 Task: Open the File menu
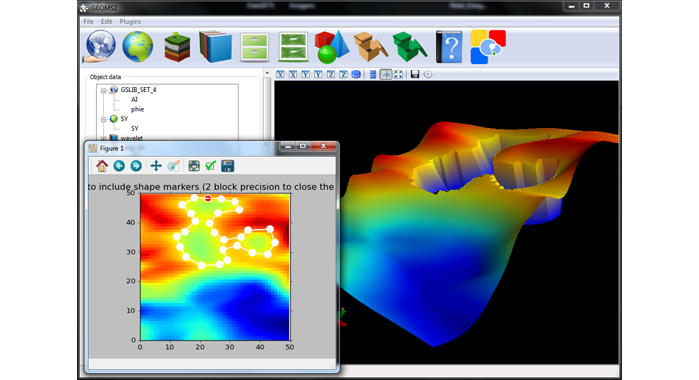click(88, 21)
